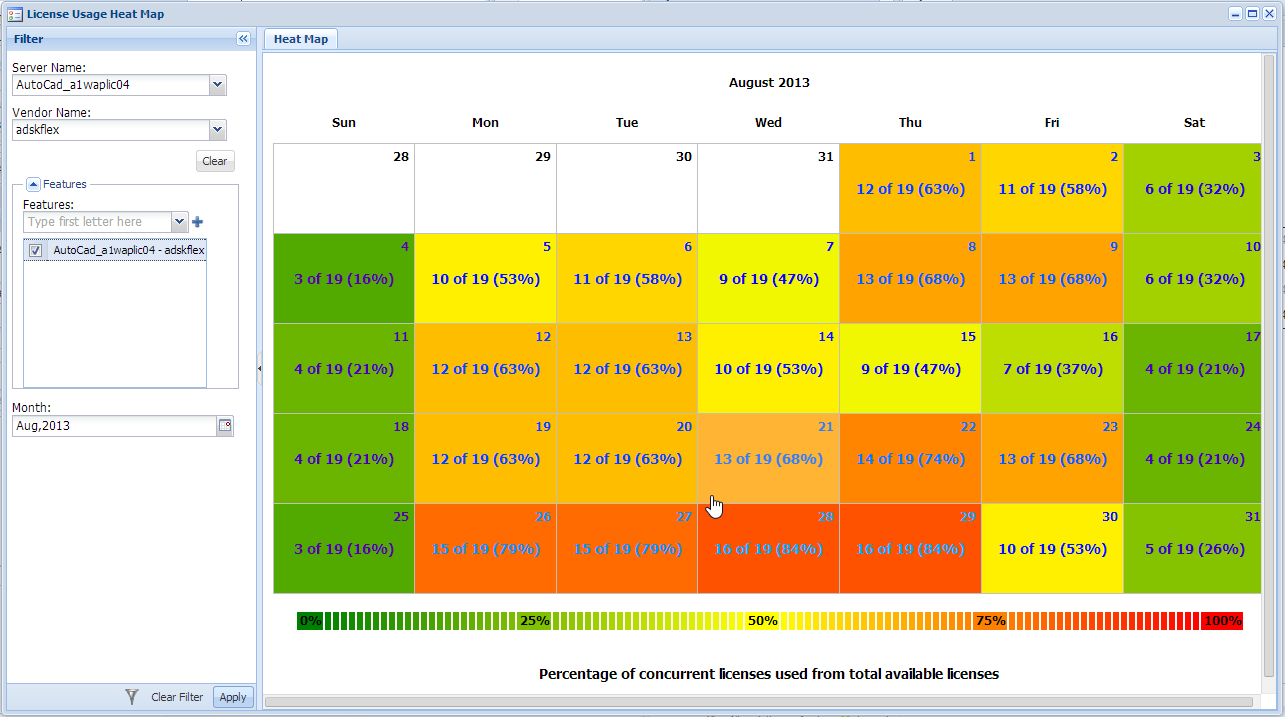Click the Filter panel header title

pyautogui.click(x=29, y=39)
